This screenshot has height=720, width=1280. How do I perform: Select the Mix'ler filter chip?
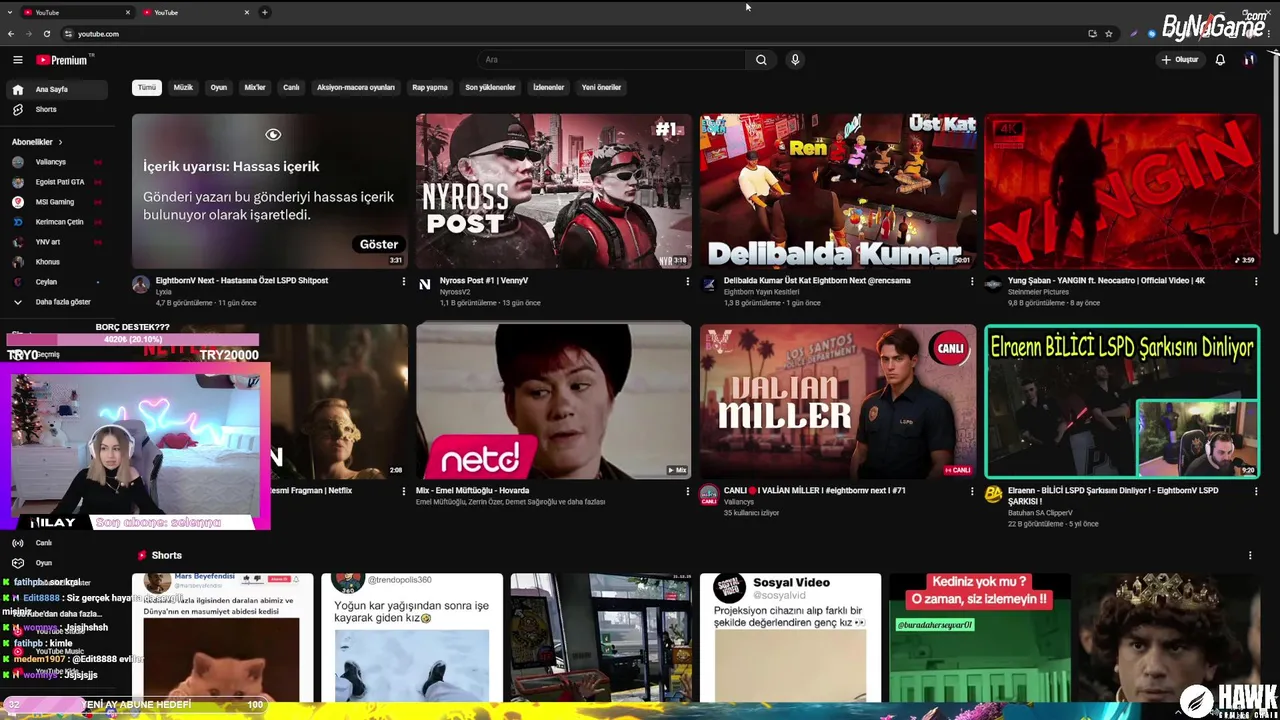pos(255,88)
